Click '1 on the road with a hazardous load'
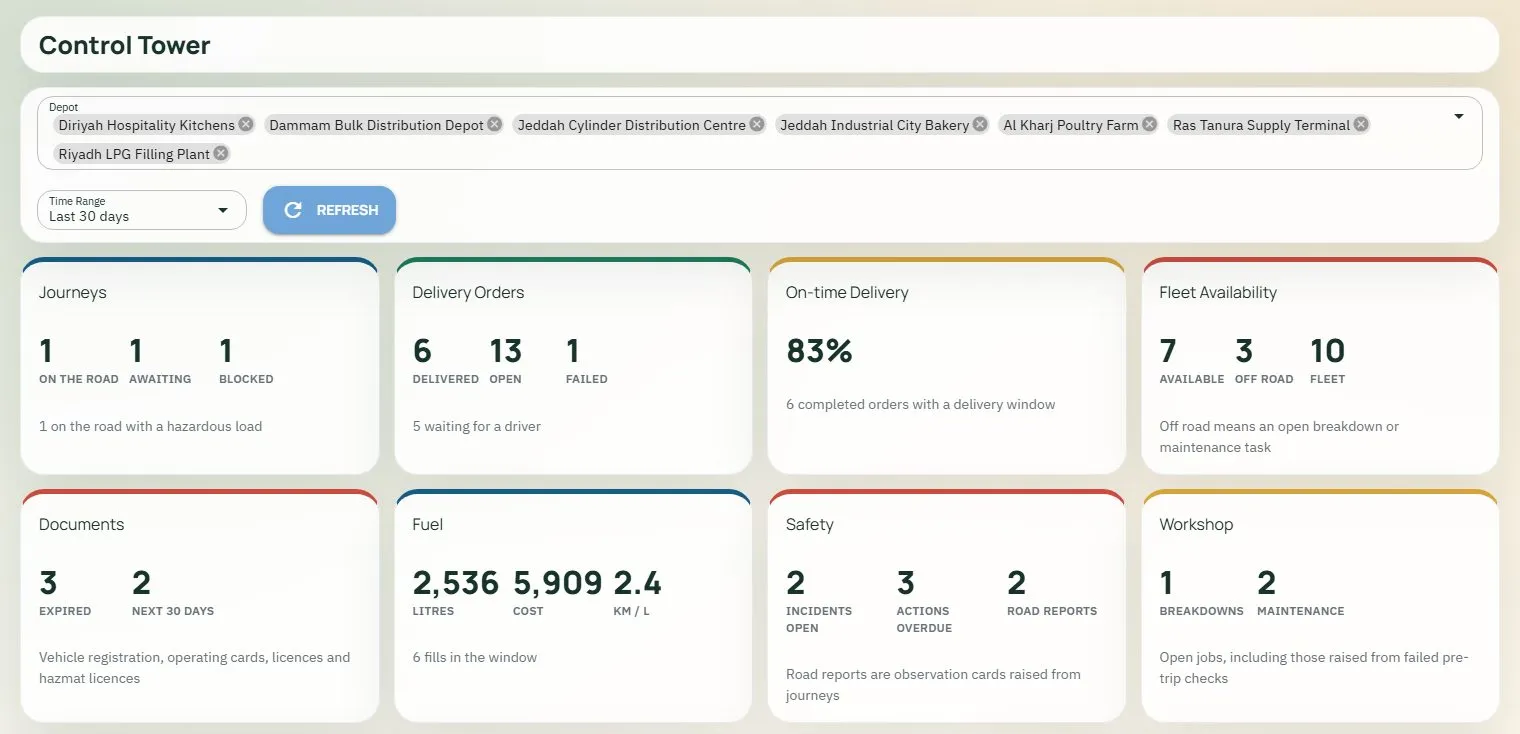This screenshot has height=734, width=1520. tap(150, 426)
